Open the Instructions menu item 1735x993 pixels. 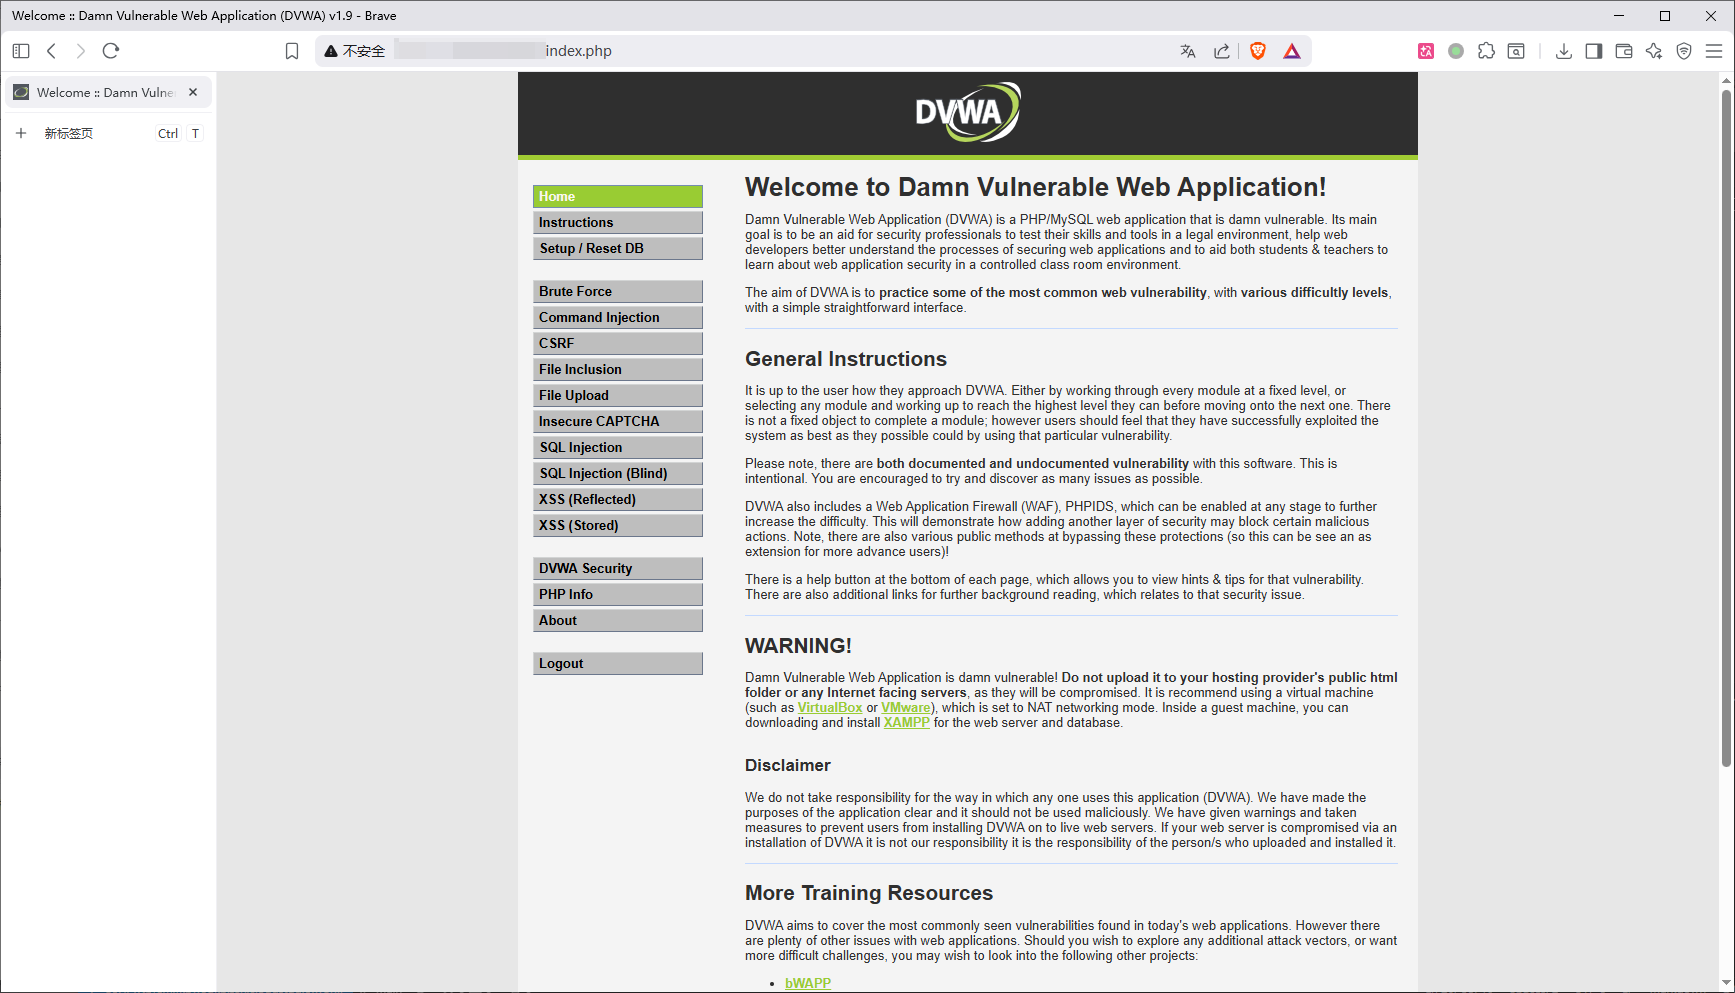tap(618, 222)
